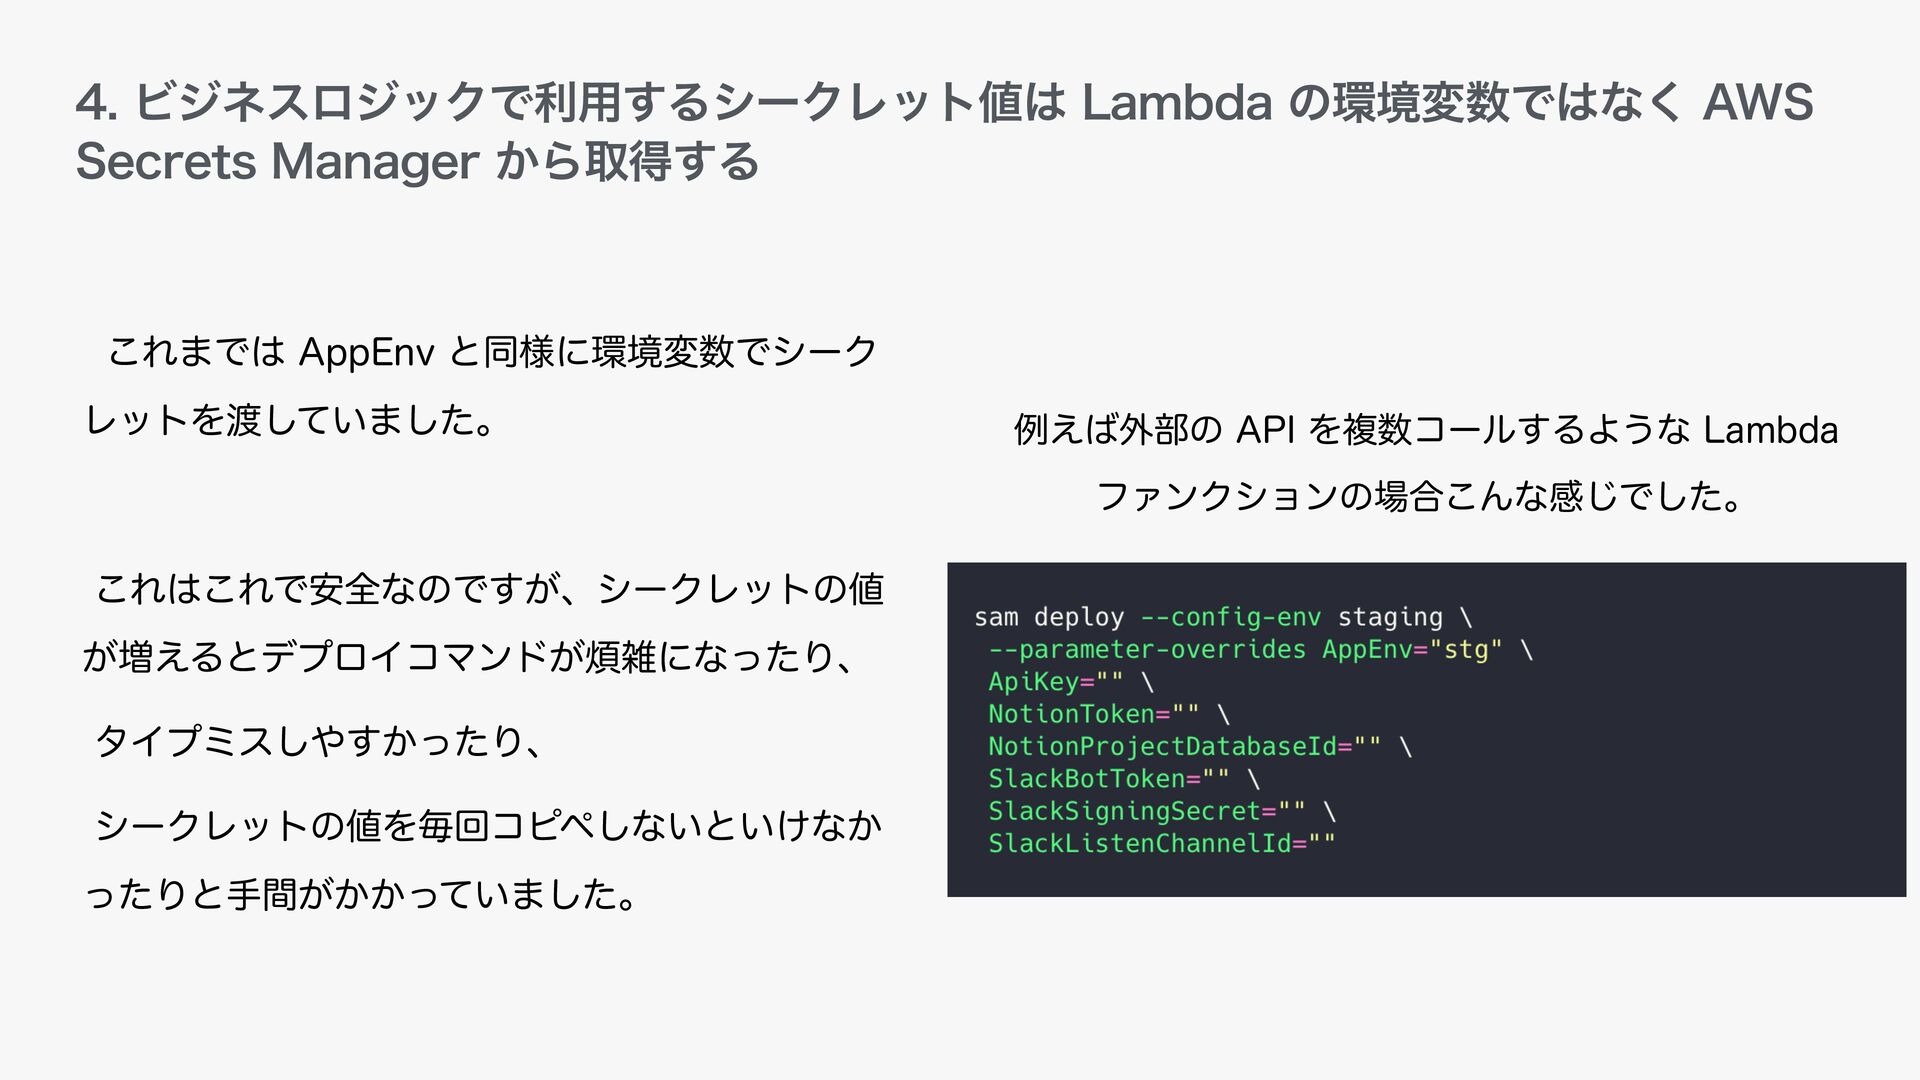Image resolution: width=1920 pixels, height=1080 pixels.
Task: Click the "SlackSigningSecret" parameter line
Action: [x=1124, y=811]
